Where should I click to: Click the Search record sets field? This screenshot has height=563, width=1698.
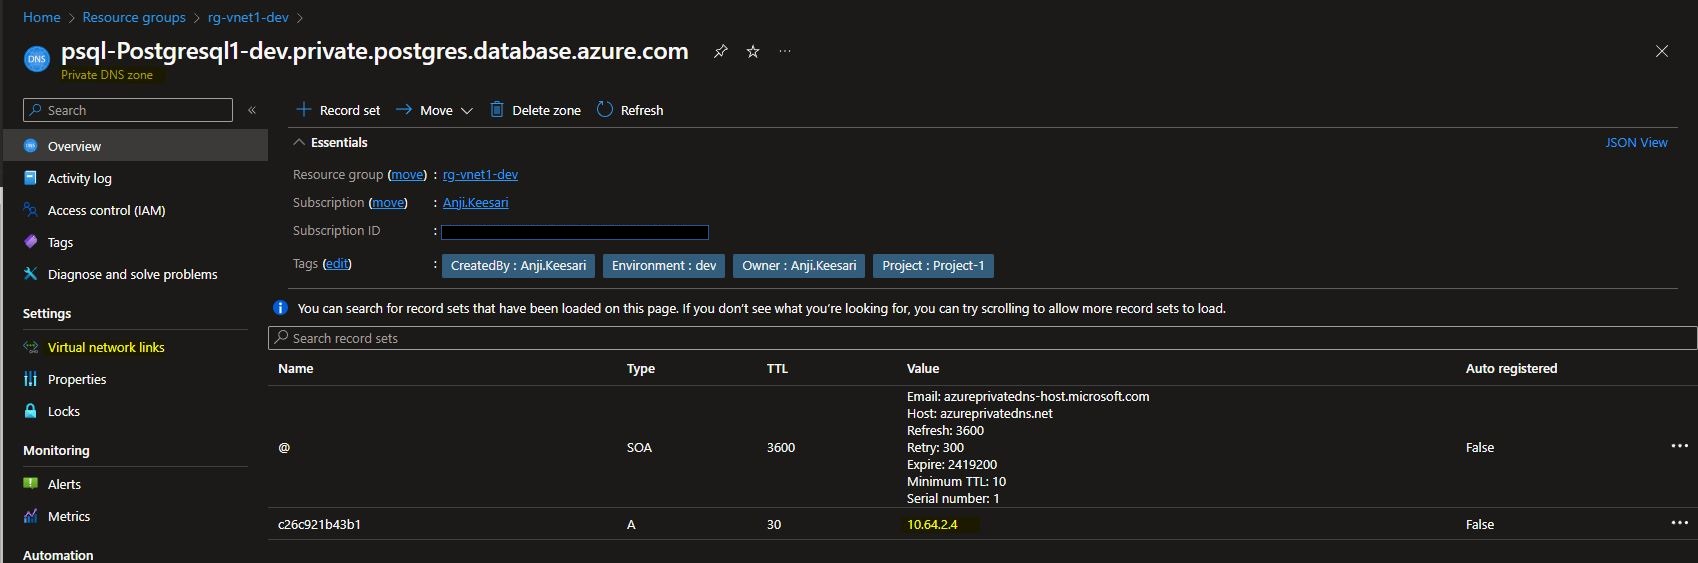tap(982, 338)
